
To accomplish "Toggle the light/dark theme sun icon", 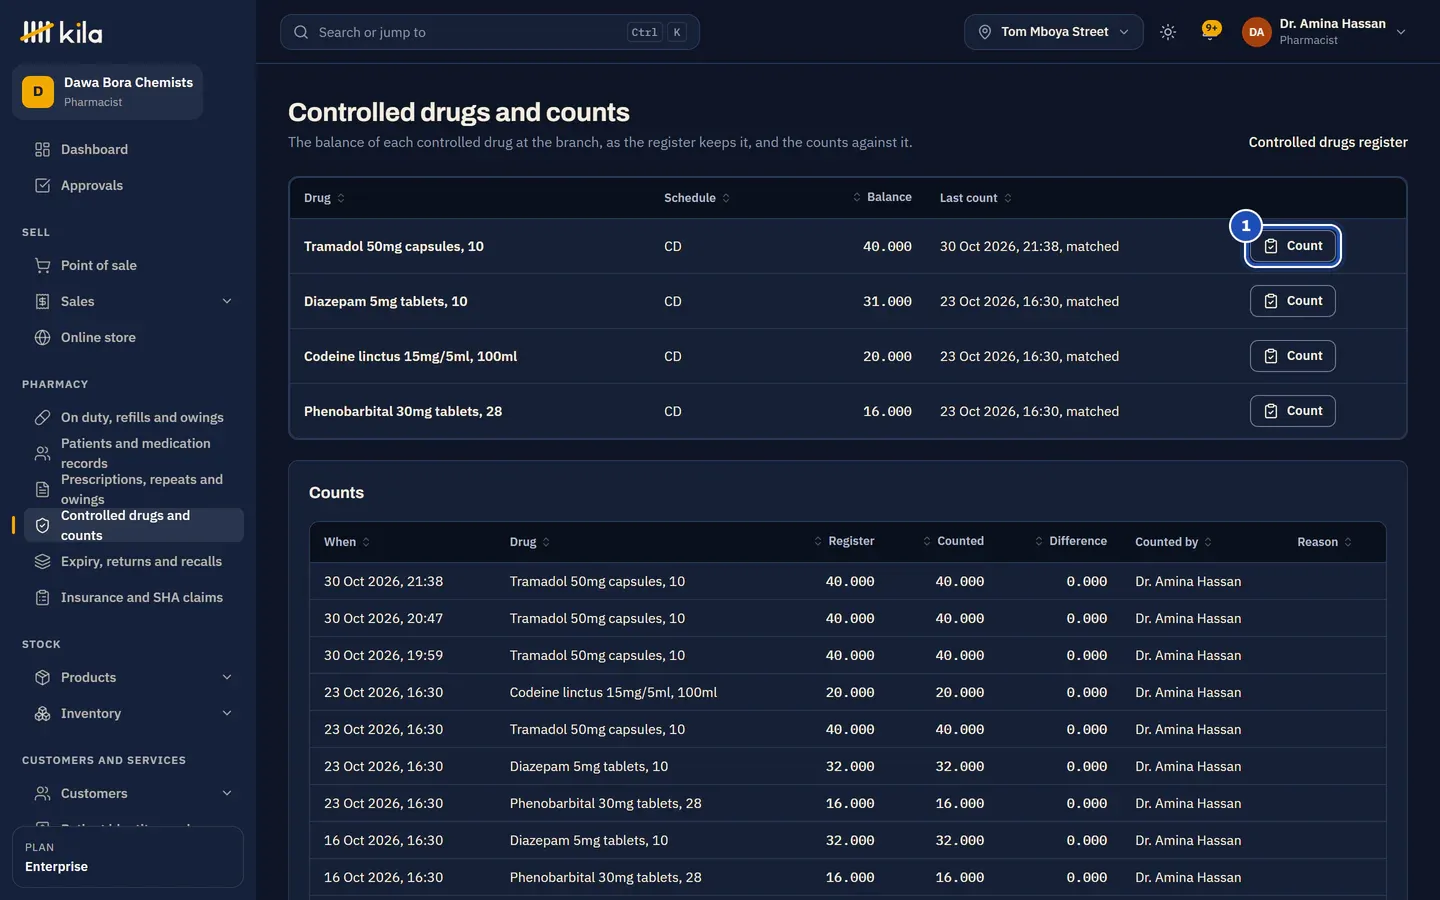I will click(x=1167, y=32).
